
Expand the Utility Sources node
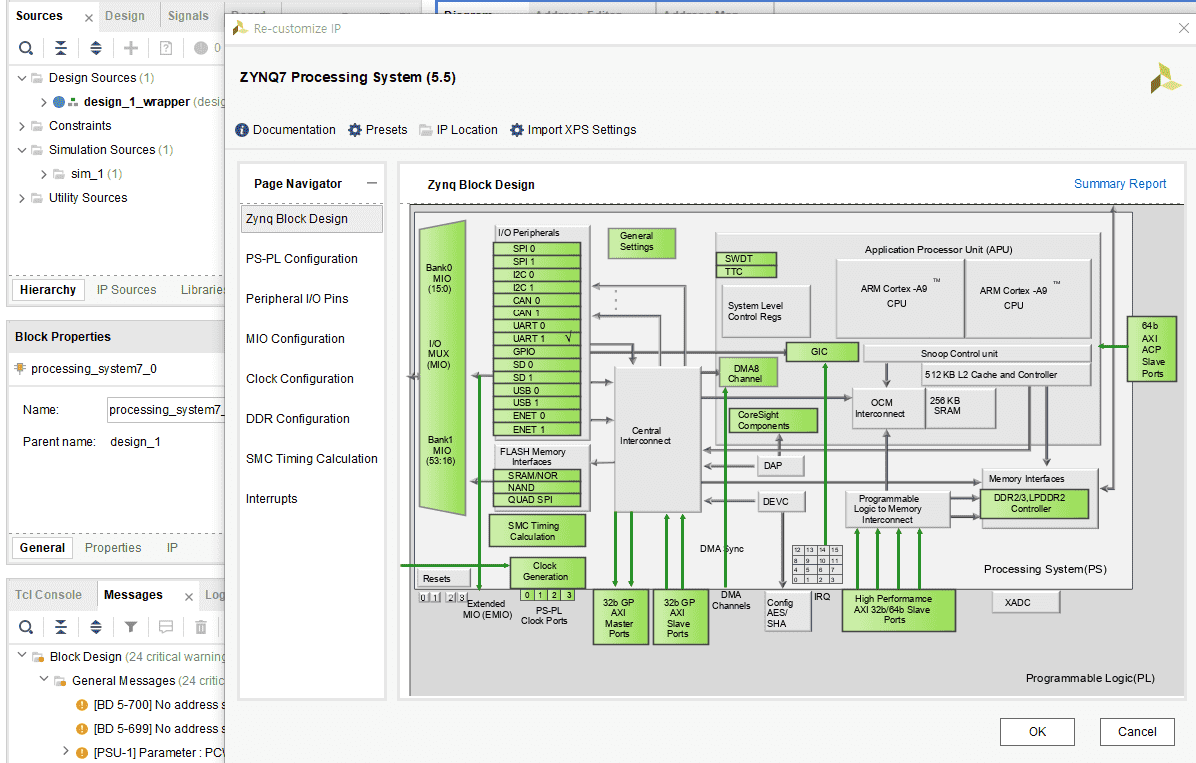point(22,198)
